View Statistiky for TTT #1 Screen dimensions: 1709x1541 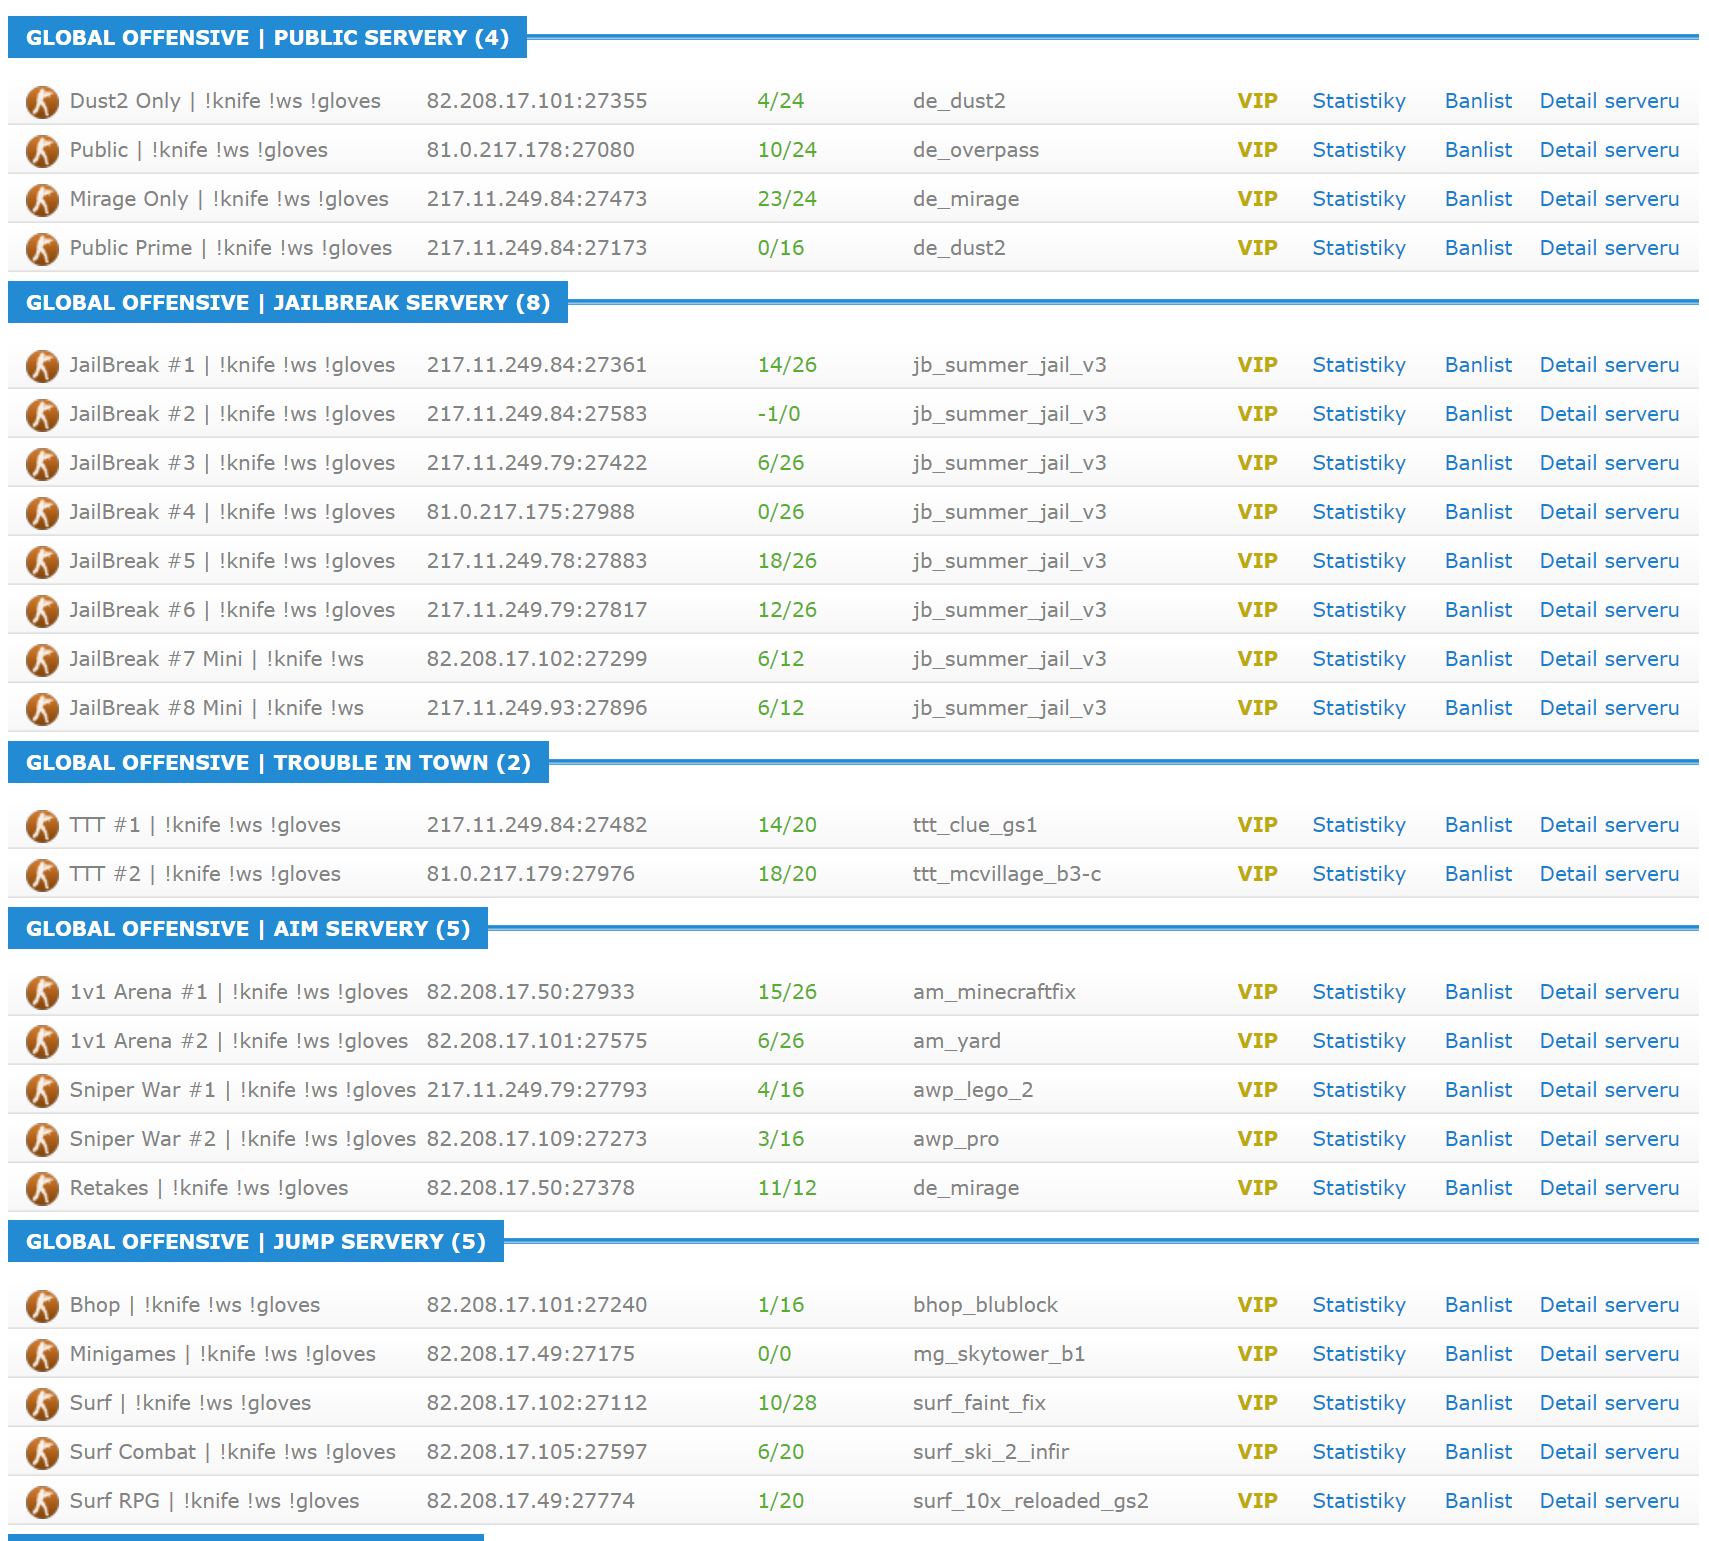tap(1359, 825)
